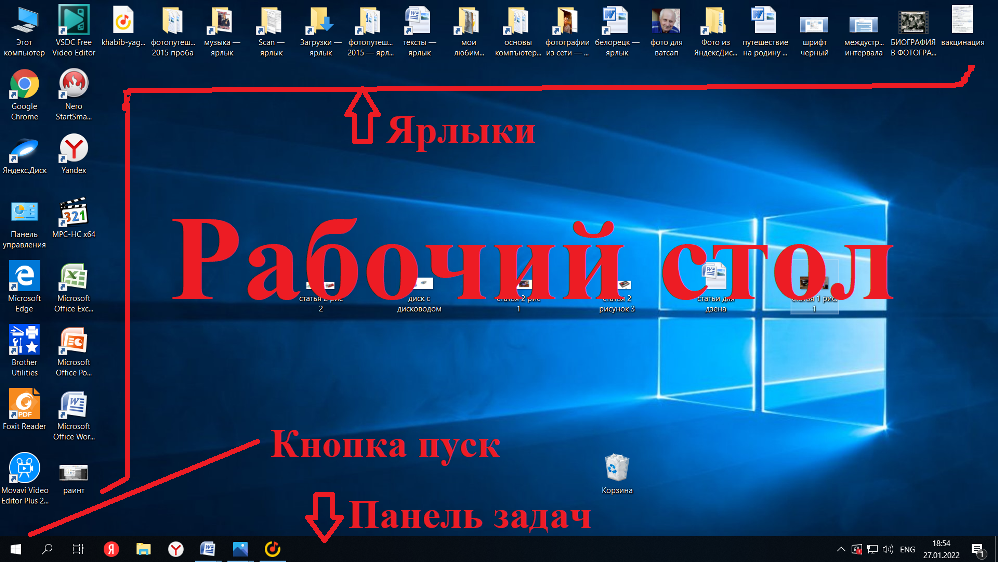Open the 'БИОГРАФИЯ В ФОТОГРА..' video file

(x=913, y=32)
